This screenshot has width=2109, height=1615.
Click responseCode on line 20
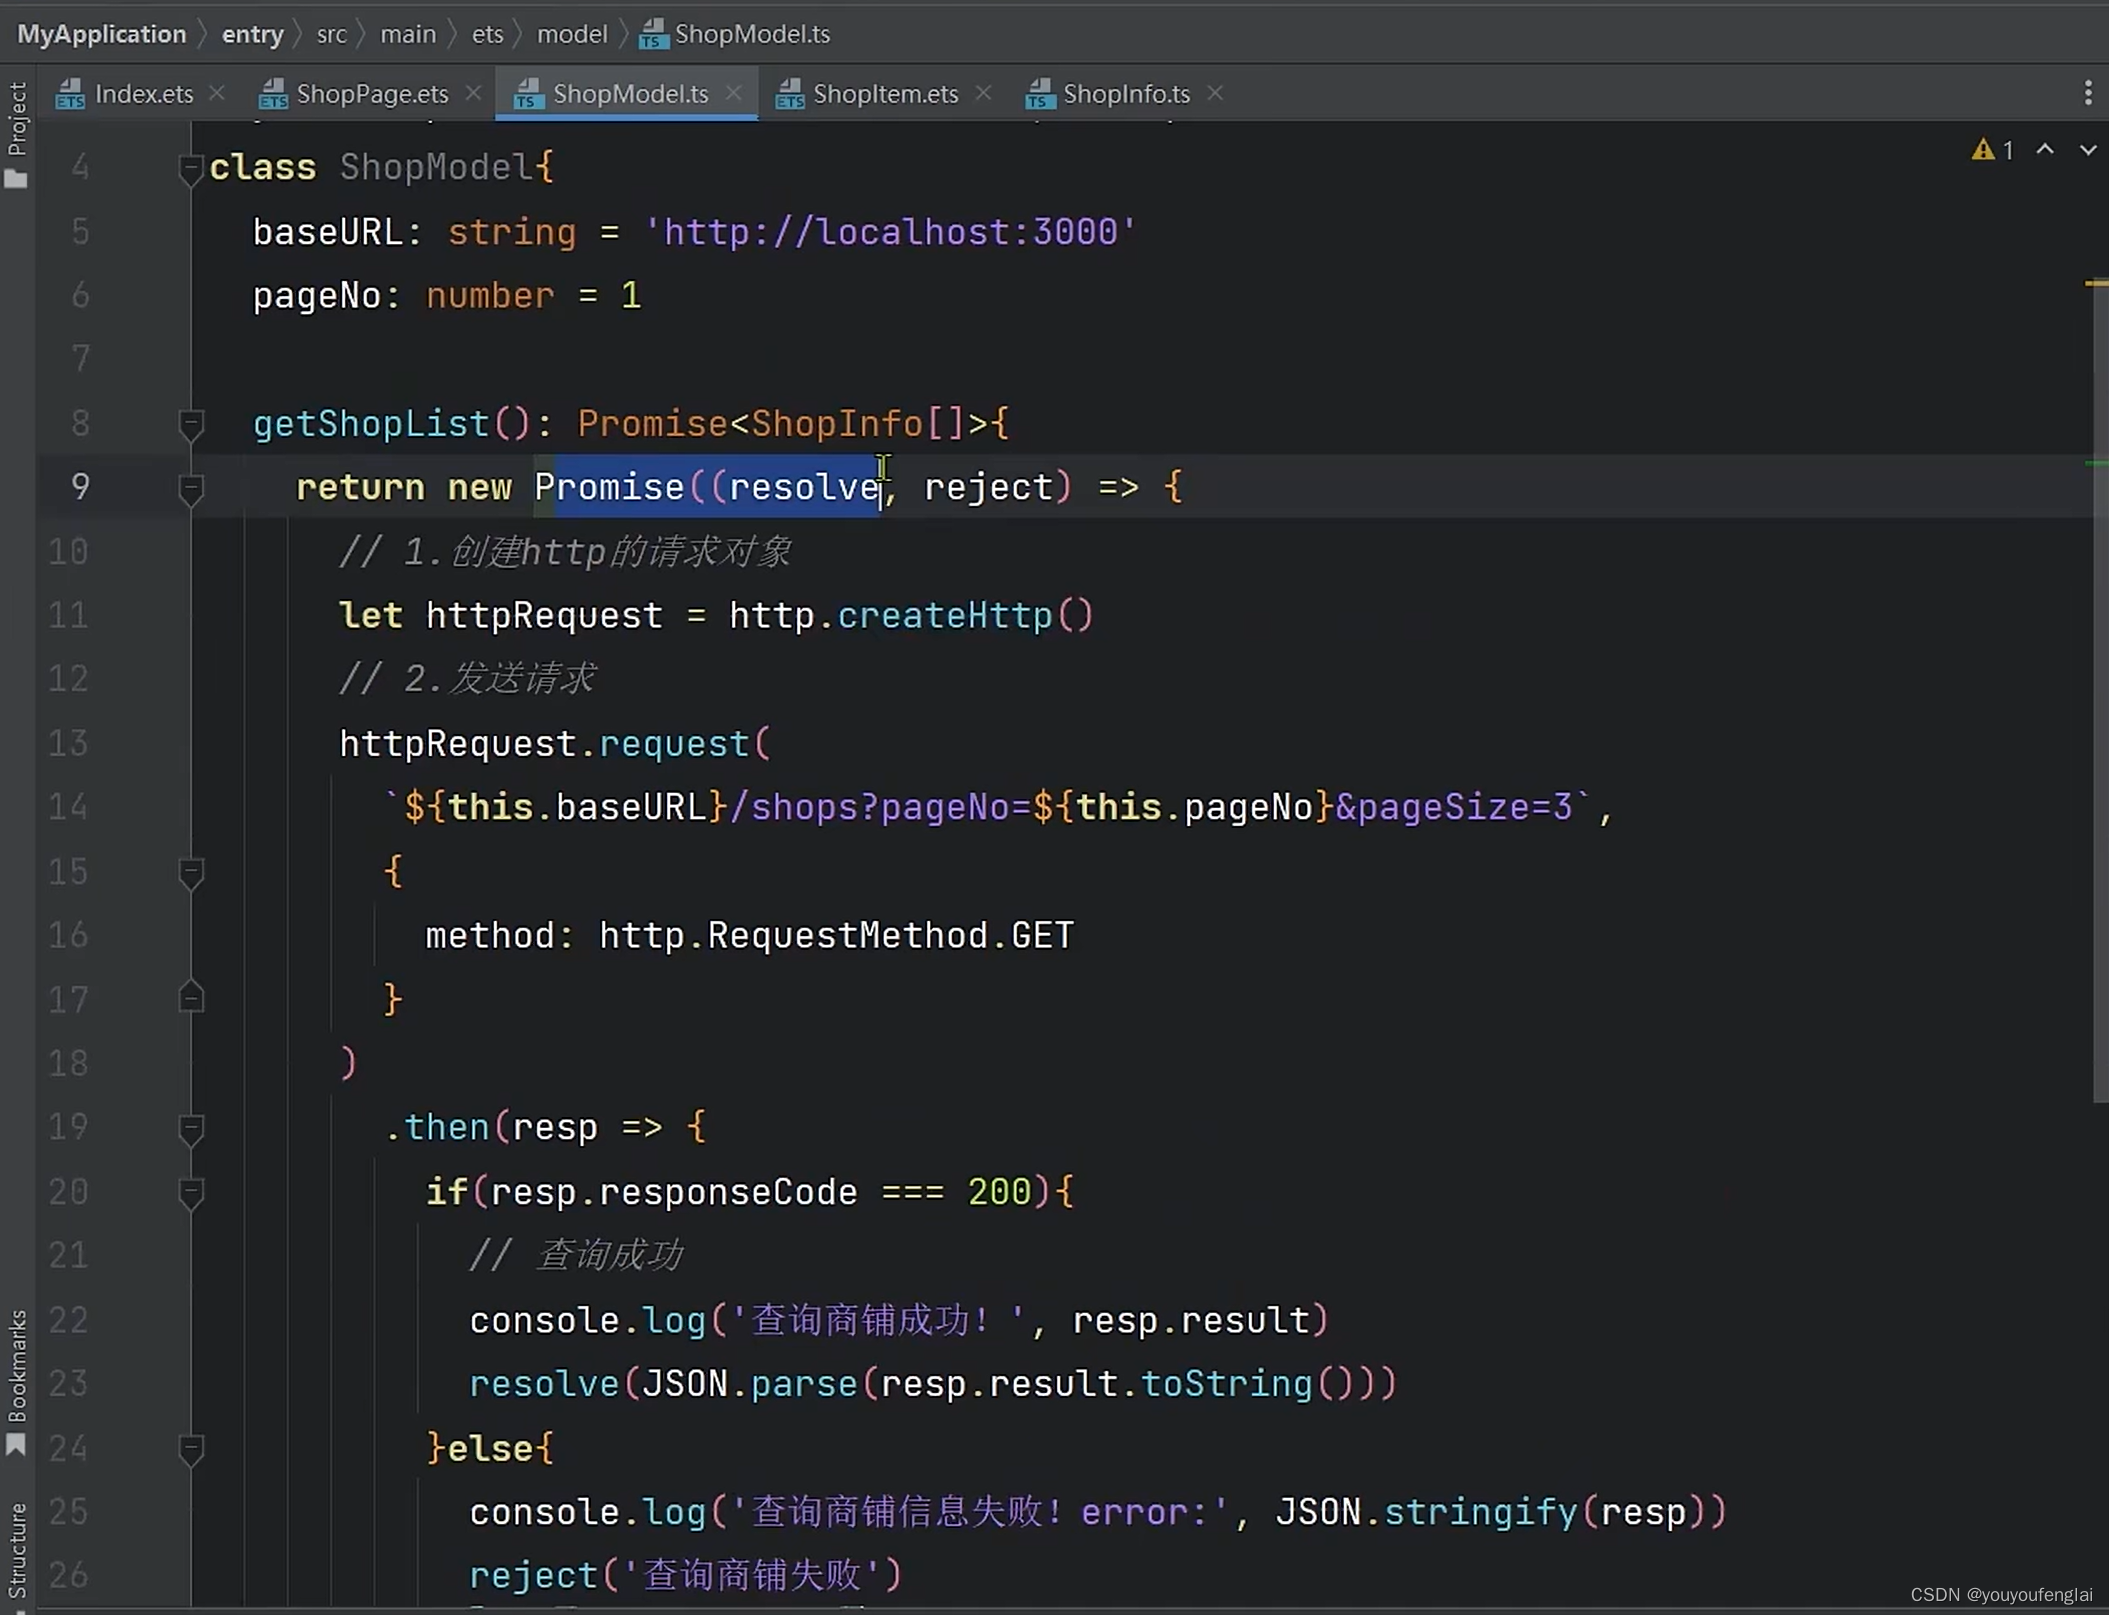(x=728, y=1192)
